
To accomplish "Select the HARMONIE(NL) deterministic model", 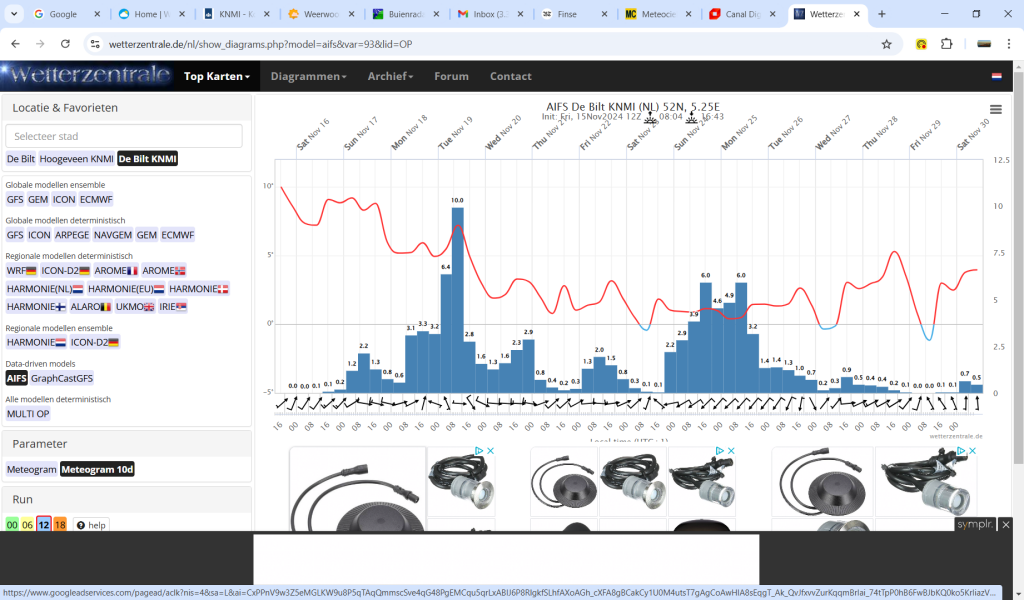I will click(x=44, y=289).
